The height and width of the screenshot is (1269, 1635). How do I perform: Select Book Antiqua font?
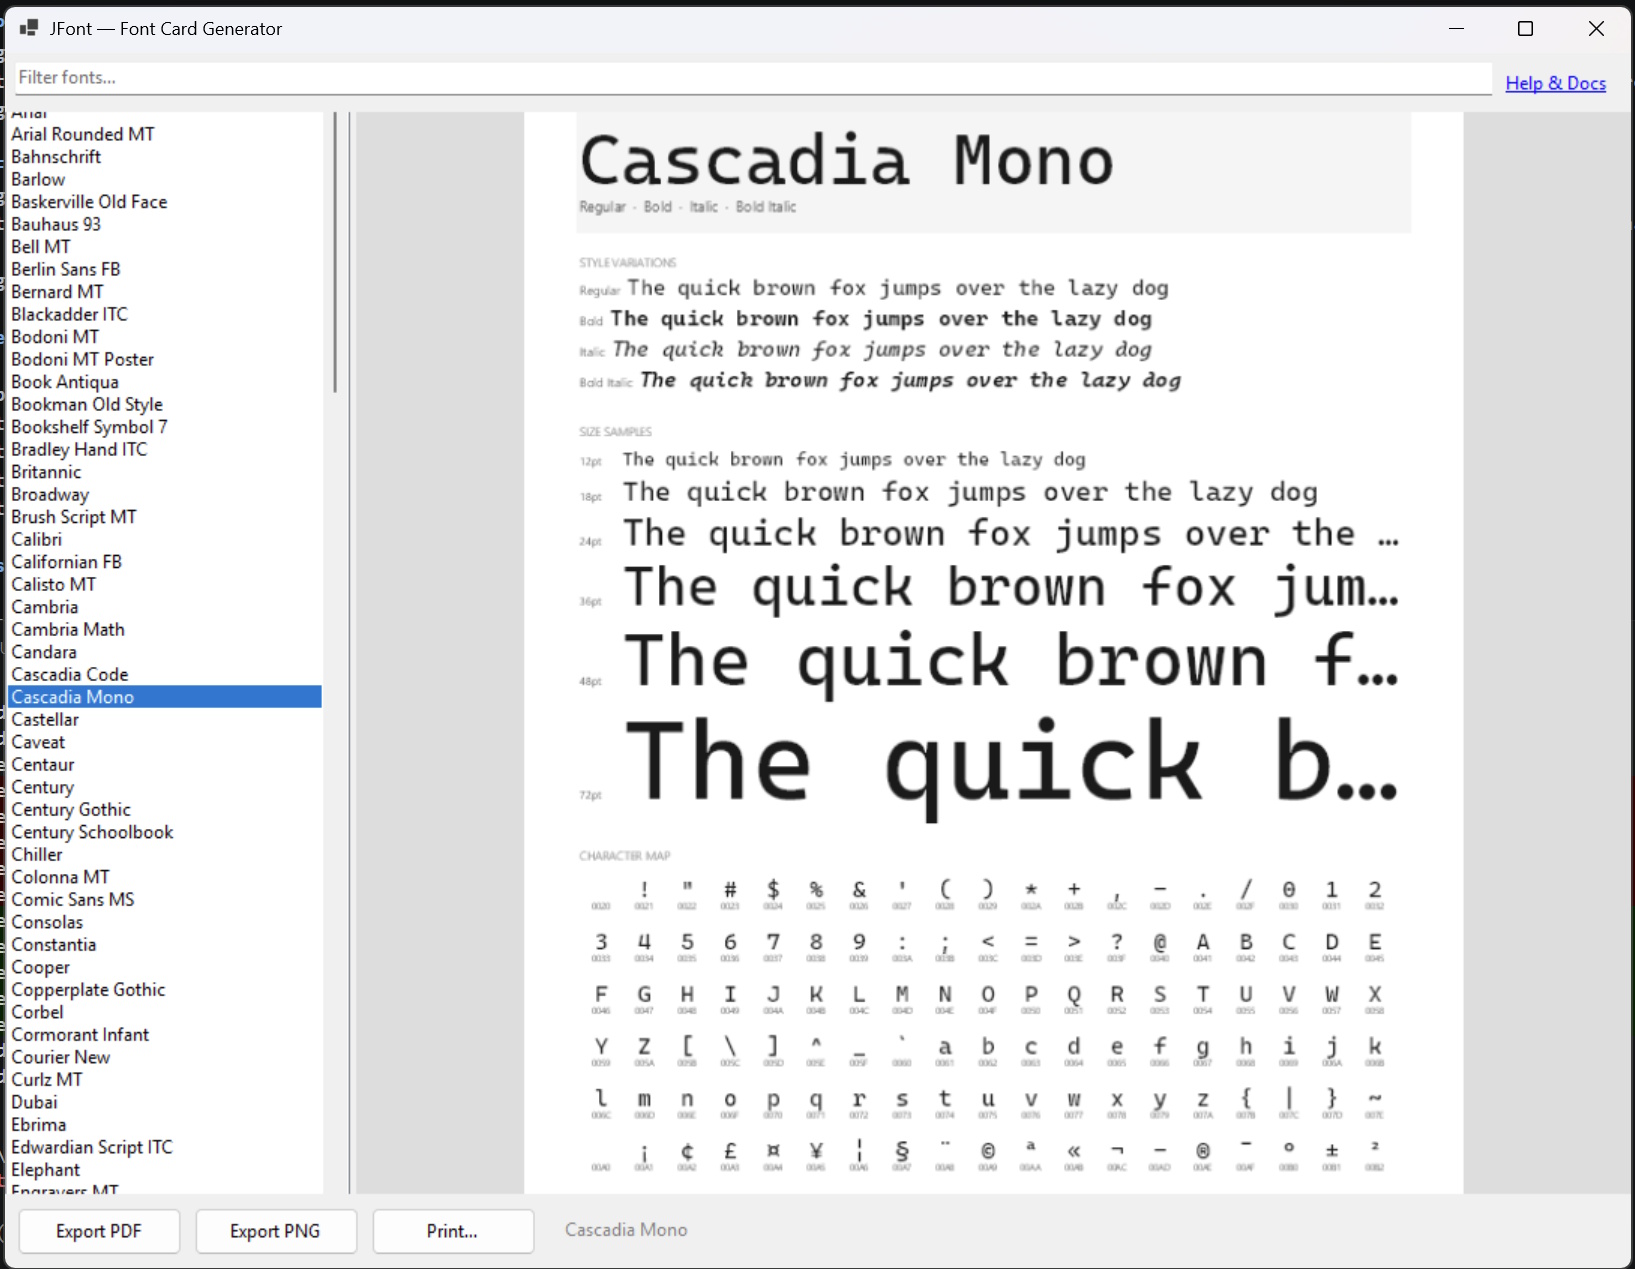[165, 382]
